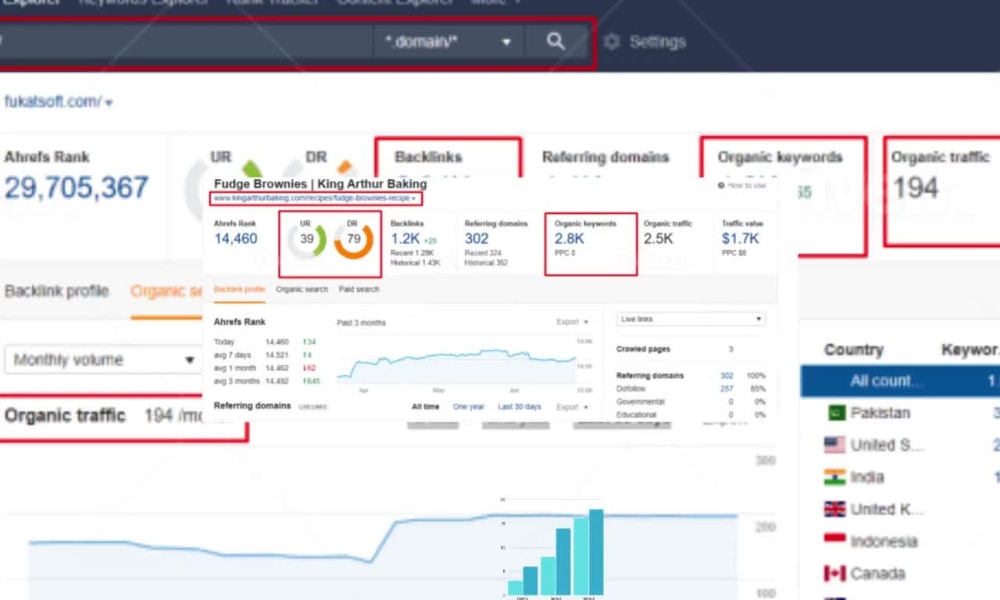Open the Live links dropdown
Viewport: 1000px width, 600px height.
point(691,319)
